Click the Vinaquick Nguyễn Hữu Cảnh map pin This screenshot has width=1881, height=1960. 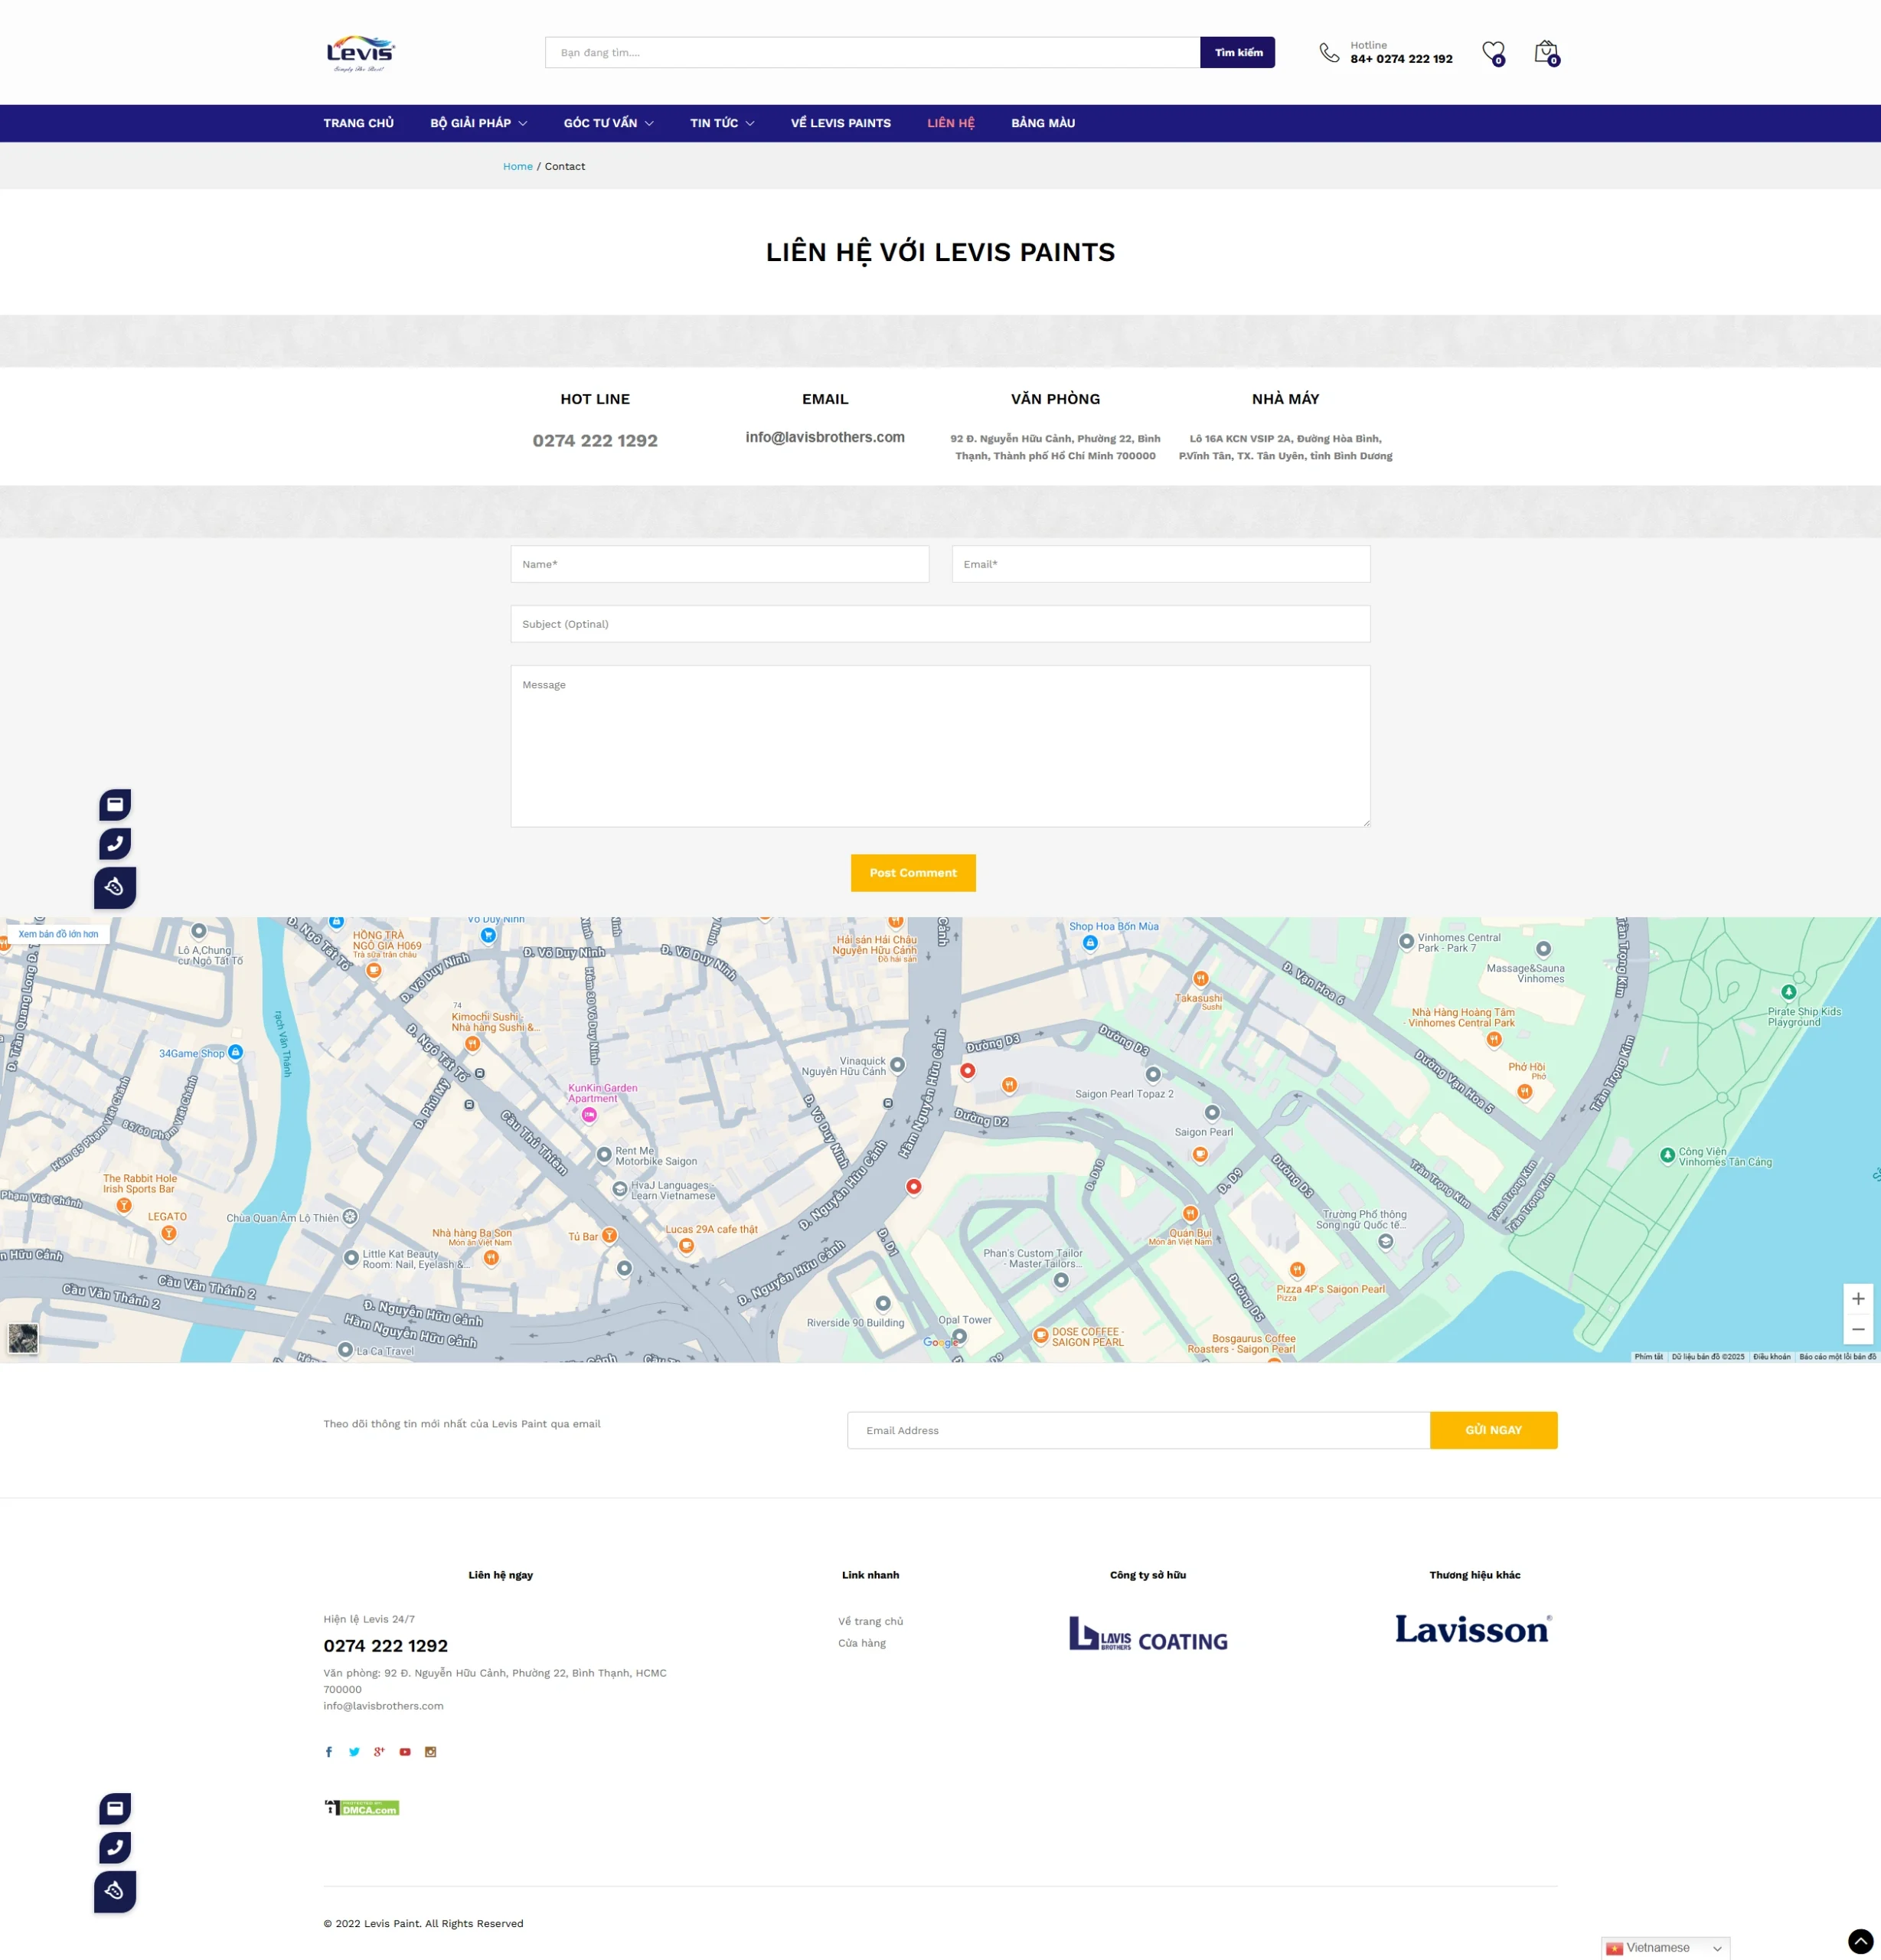click(x=898, y=1065)
